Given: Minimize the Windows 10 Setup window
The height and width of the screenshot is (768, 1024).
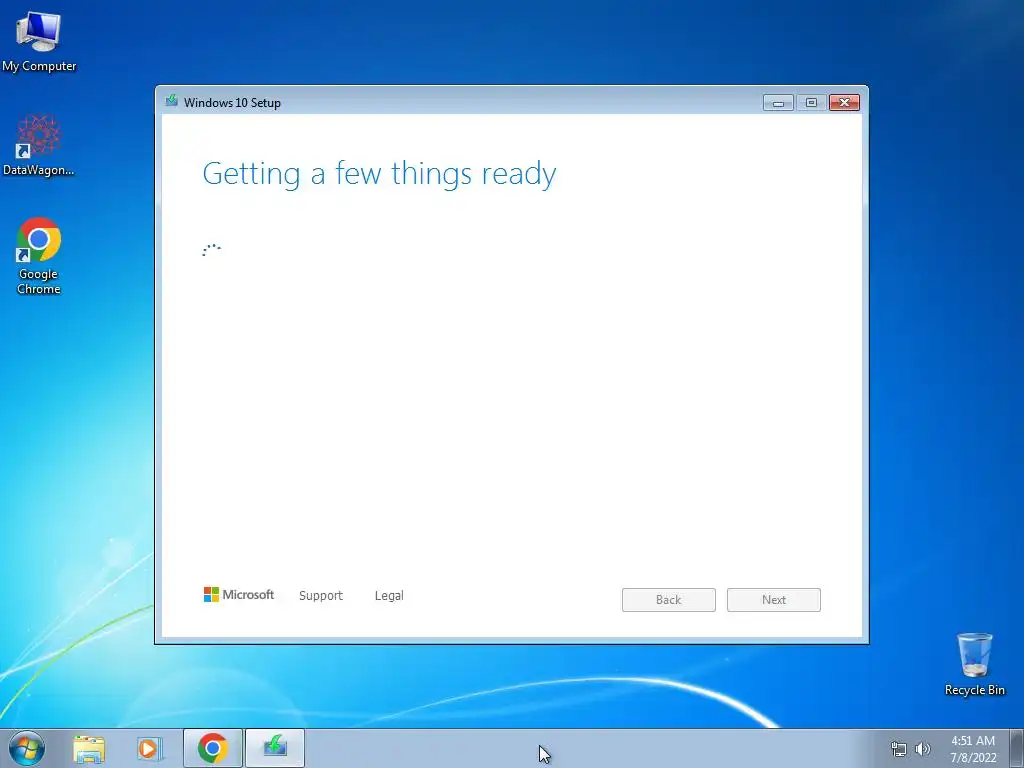Looking at the screenshot, I should pyautogui.click(x=778, y=103).
